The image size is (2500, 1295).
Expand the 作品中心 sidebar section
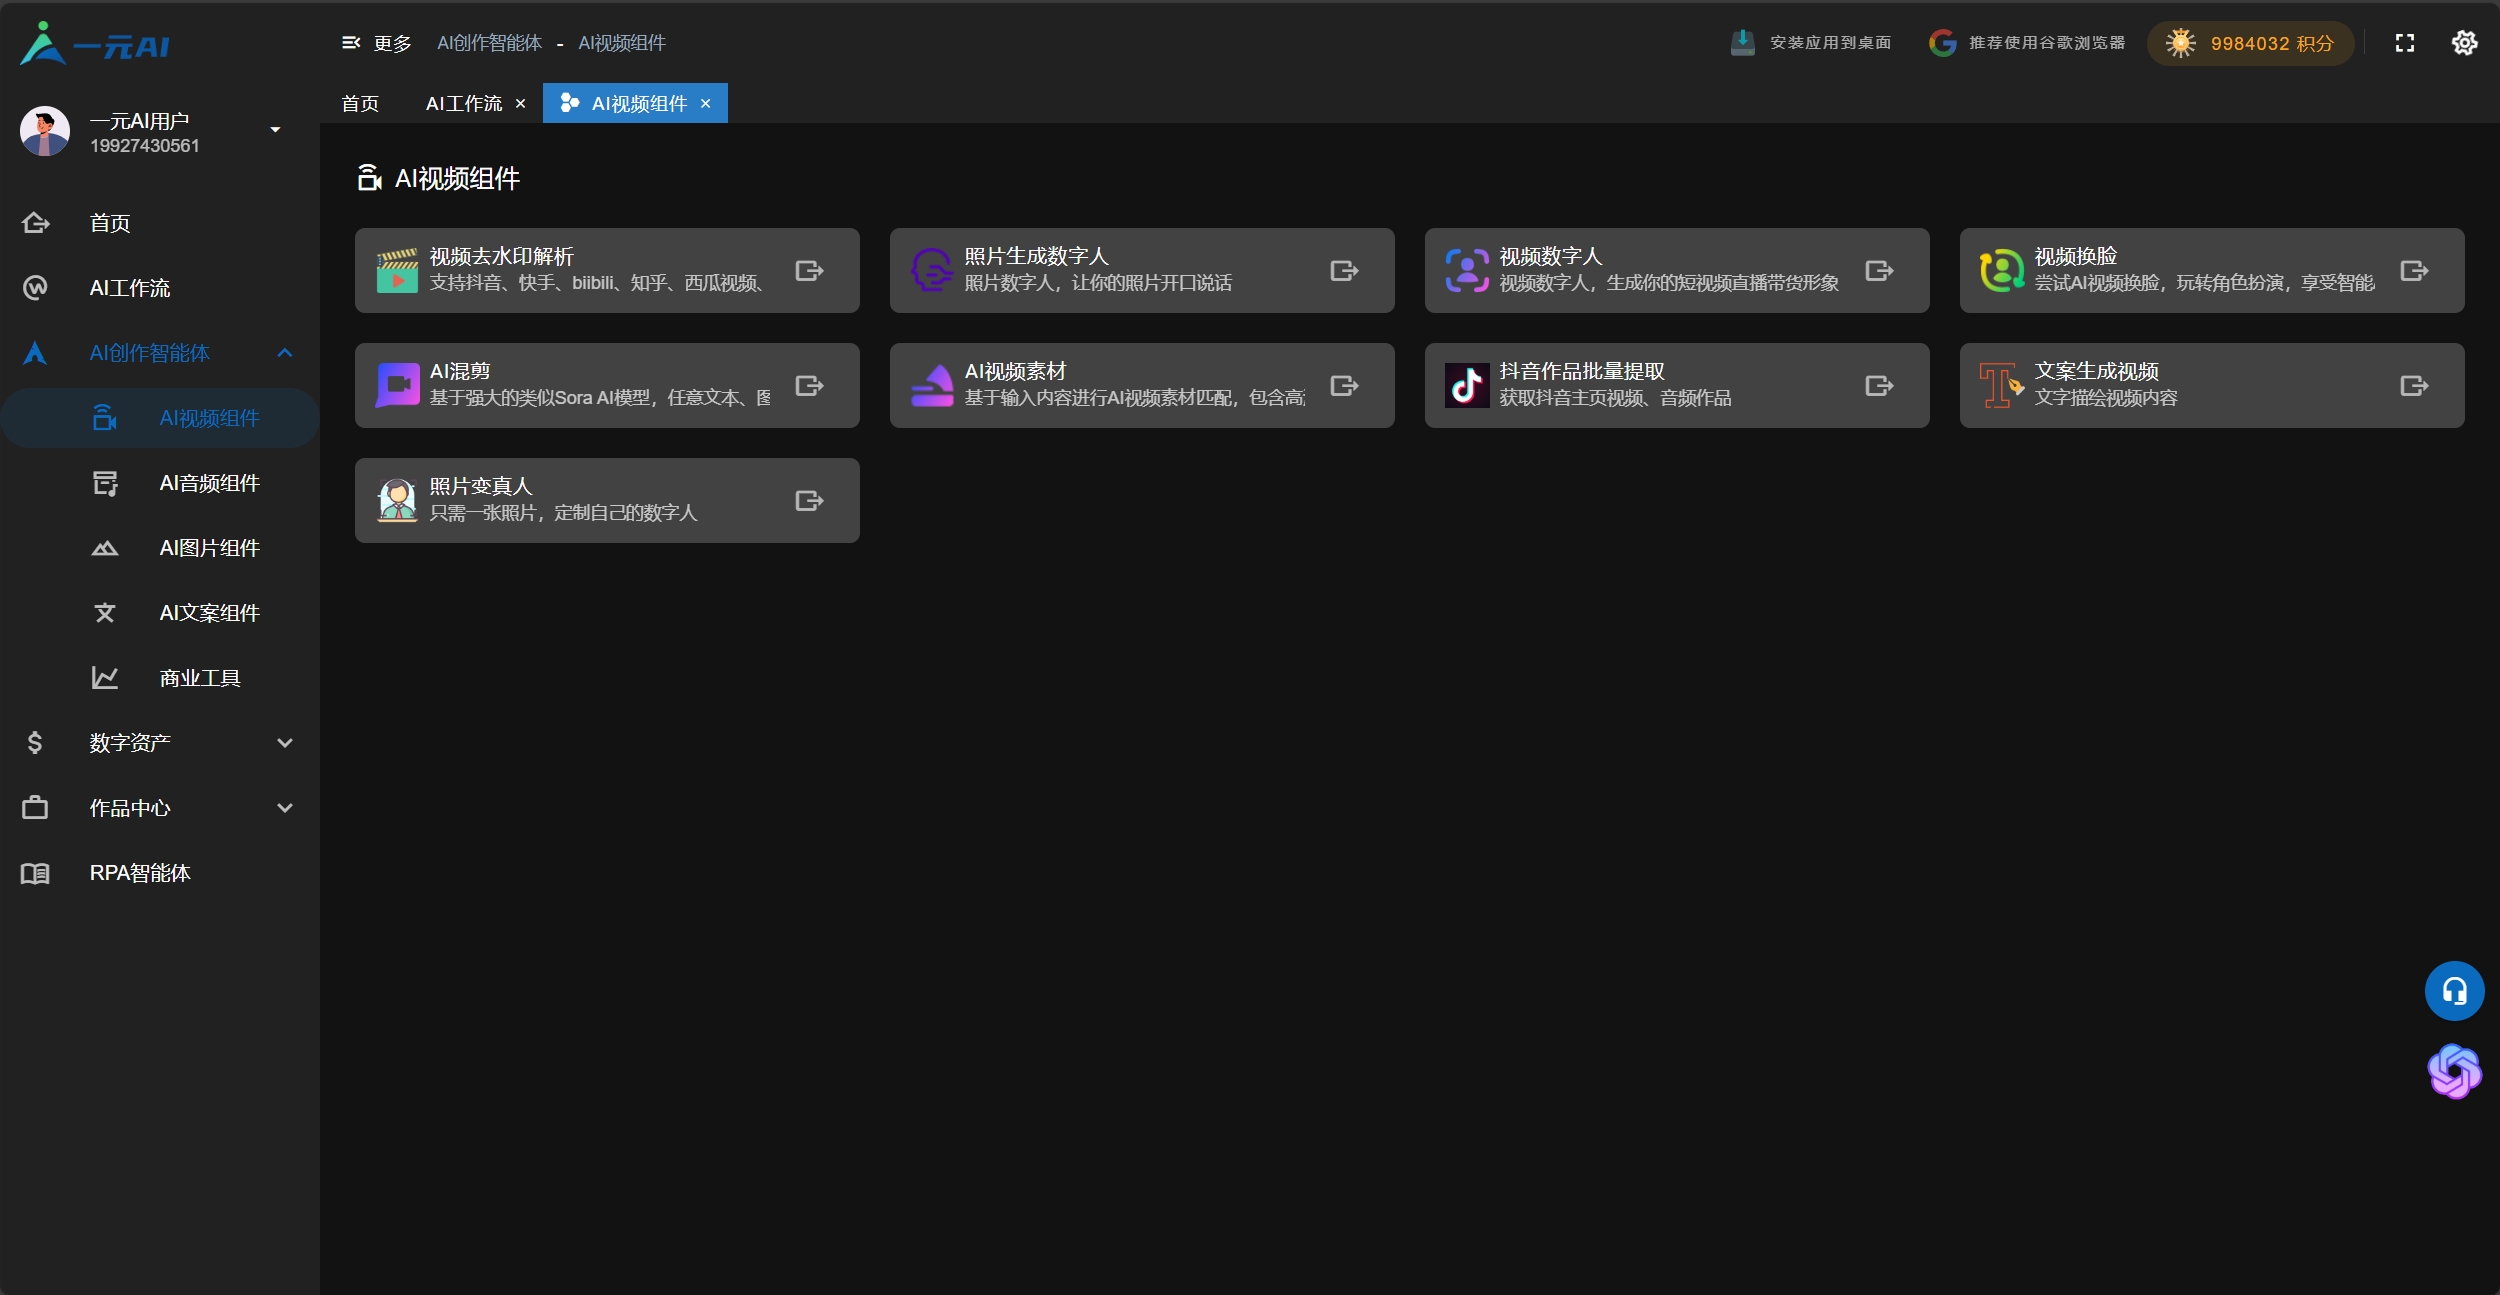[x=285, y=808]
